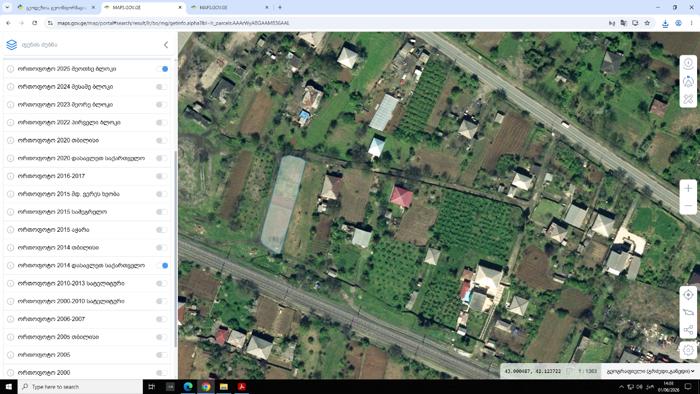This screenshot has height=394, width=700.
Task: Locate my position with the crosshair icon
Action: click(688, 295)
